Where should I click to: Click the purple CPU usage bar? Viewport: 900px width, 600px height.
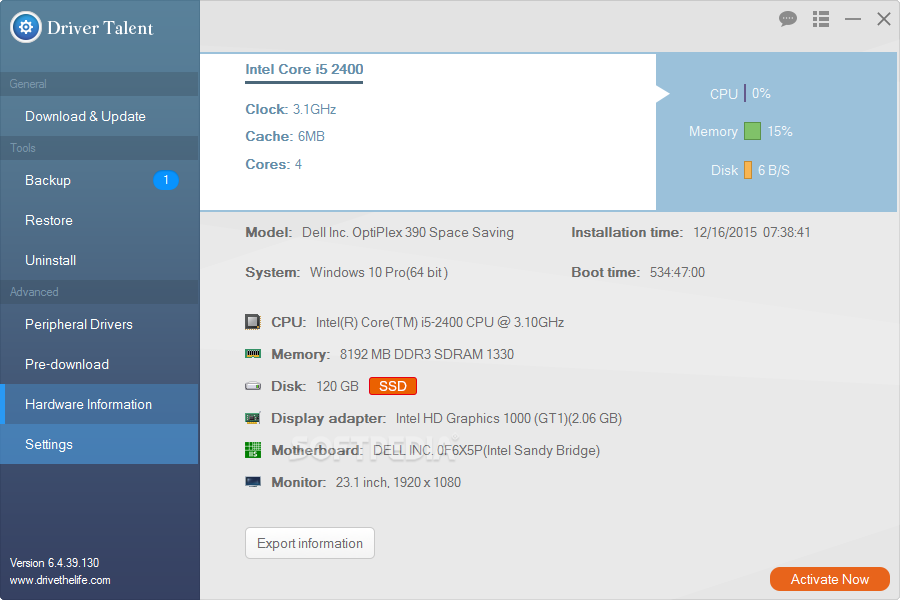(x=745, y=93)
